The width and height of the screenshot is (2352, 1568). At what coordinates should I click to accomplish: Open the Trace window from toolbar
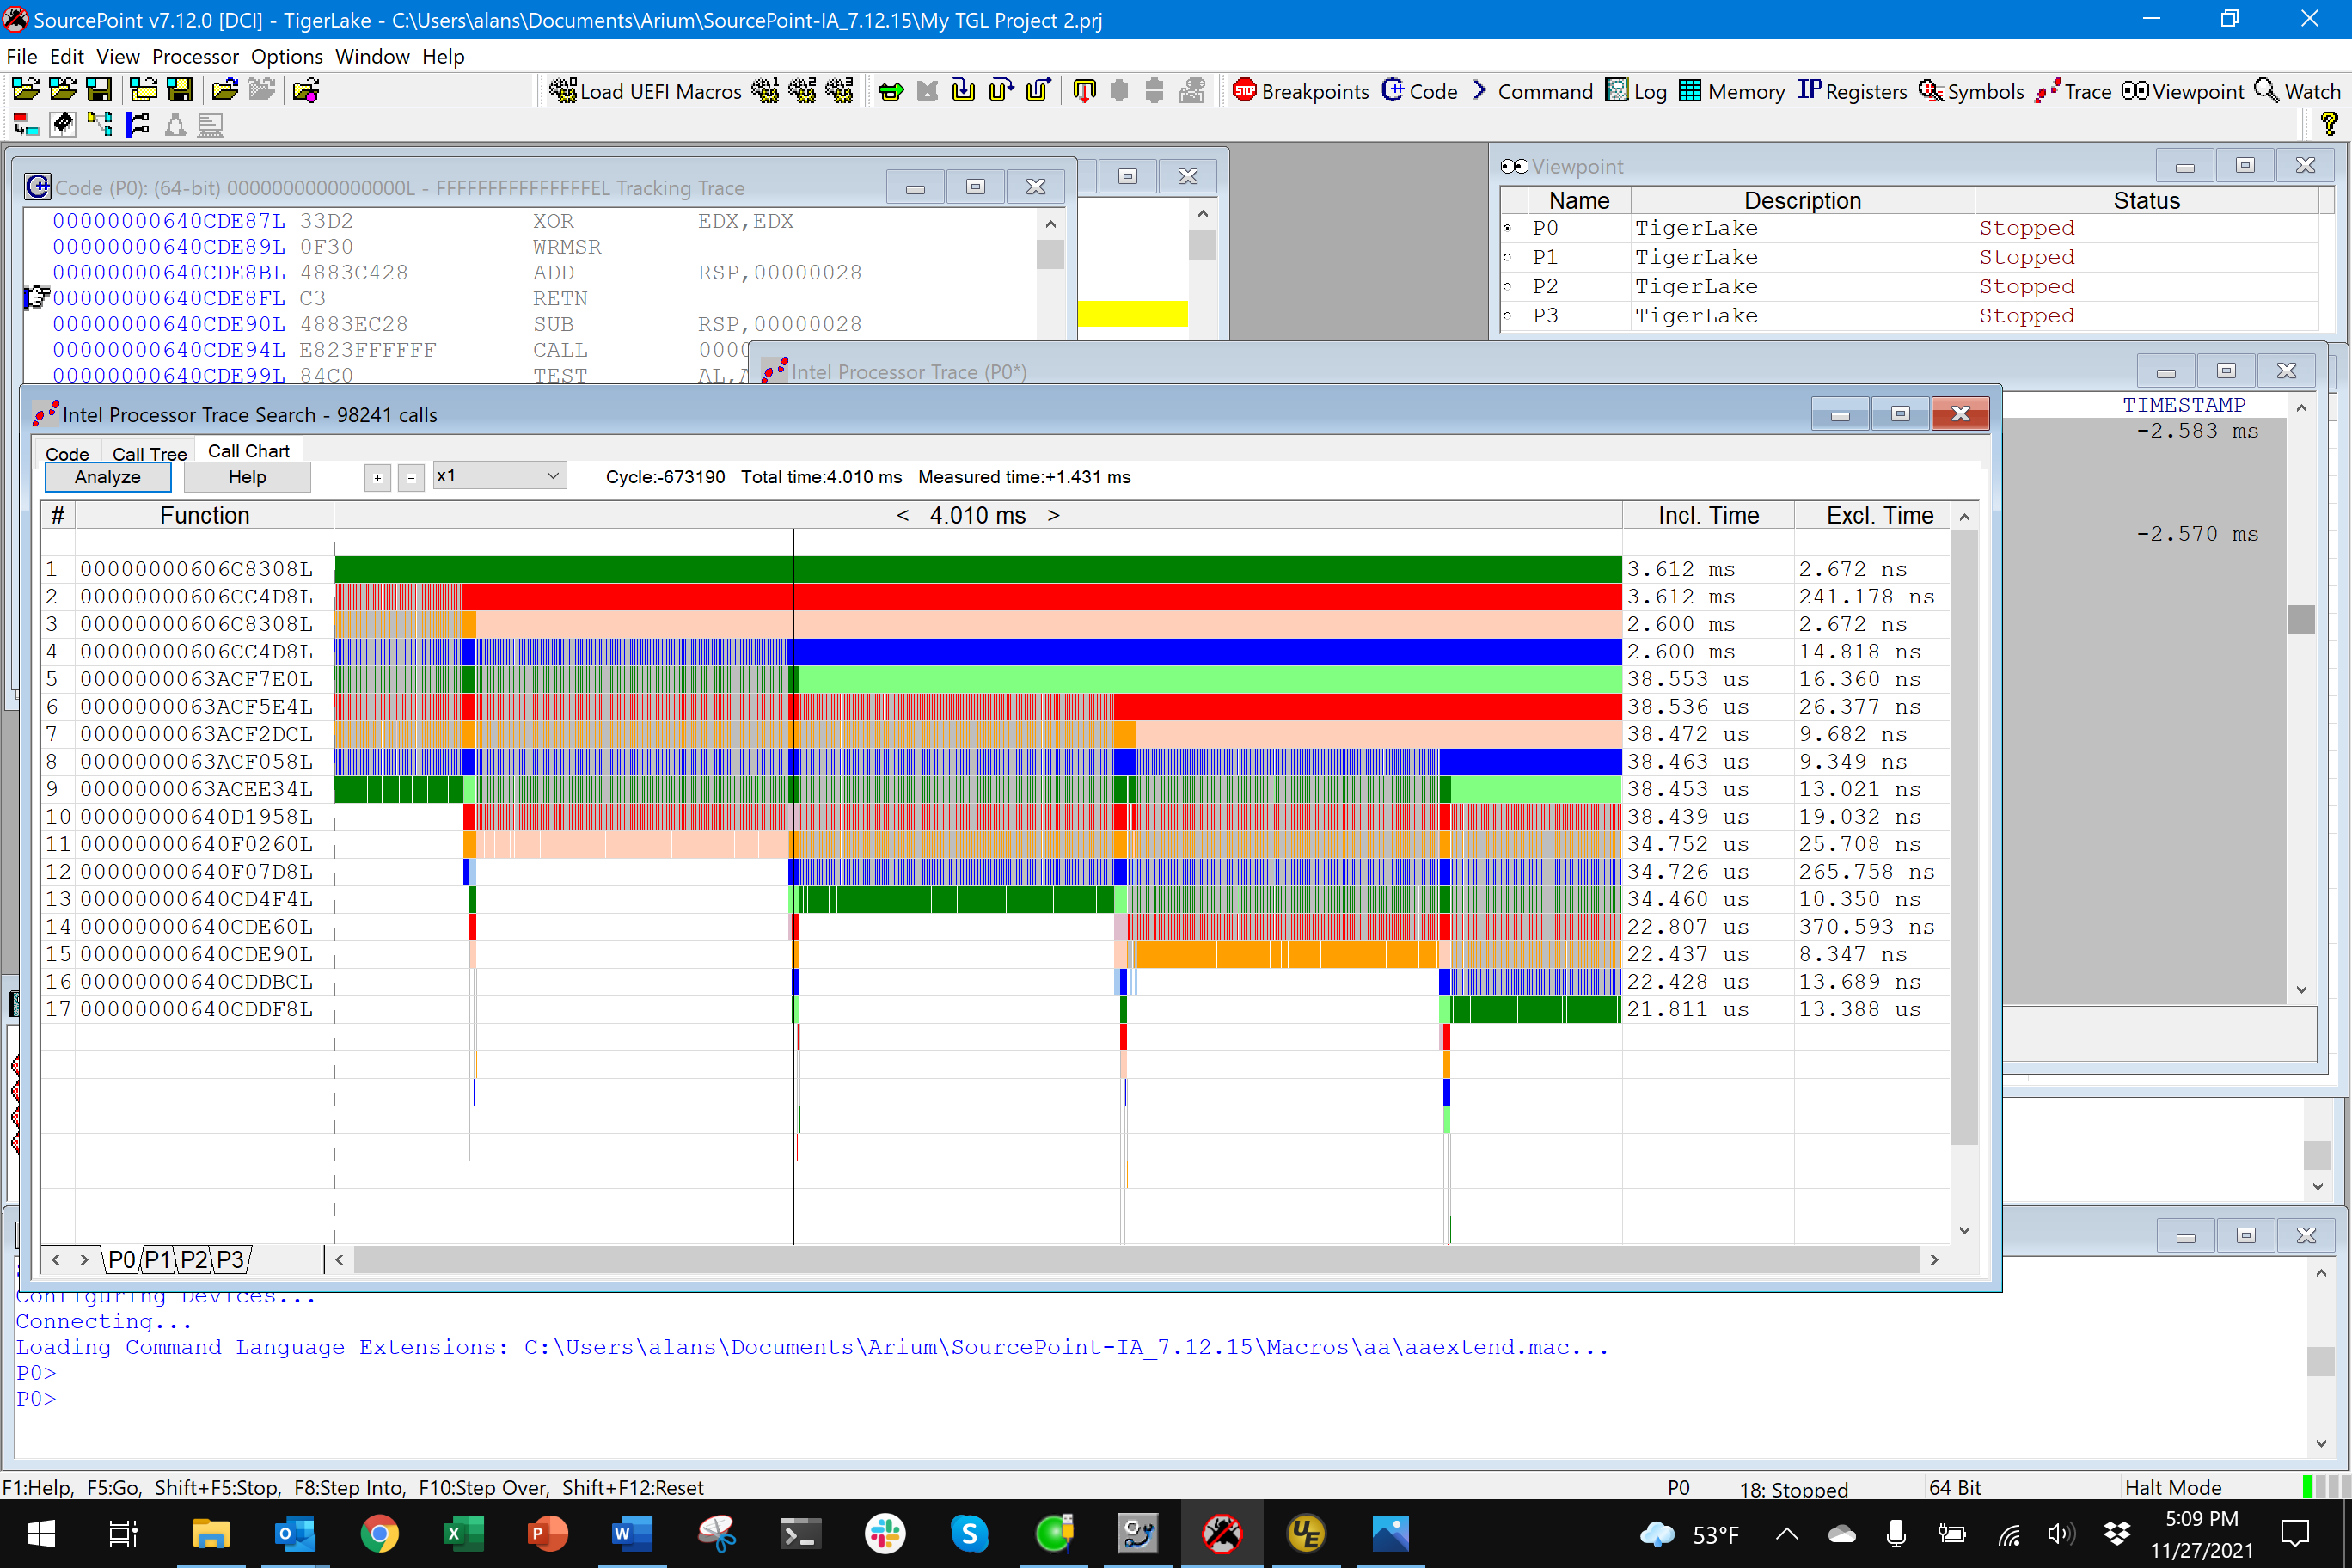click(x=2073, y=91)
